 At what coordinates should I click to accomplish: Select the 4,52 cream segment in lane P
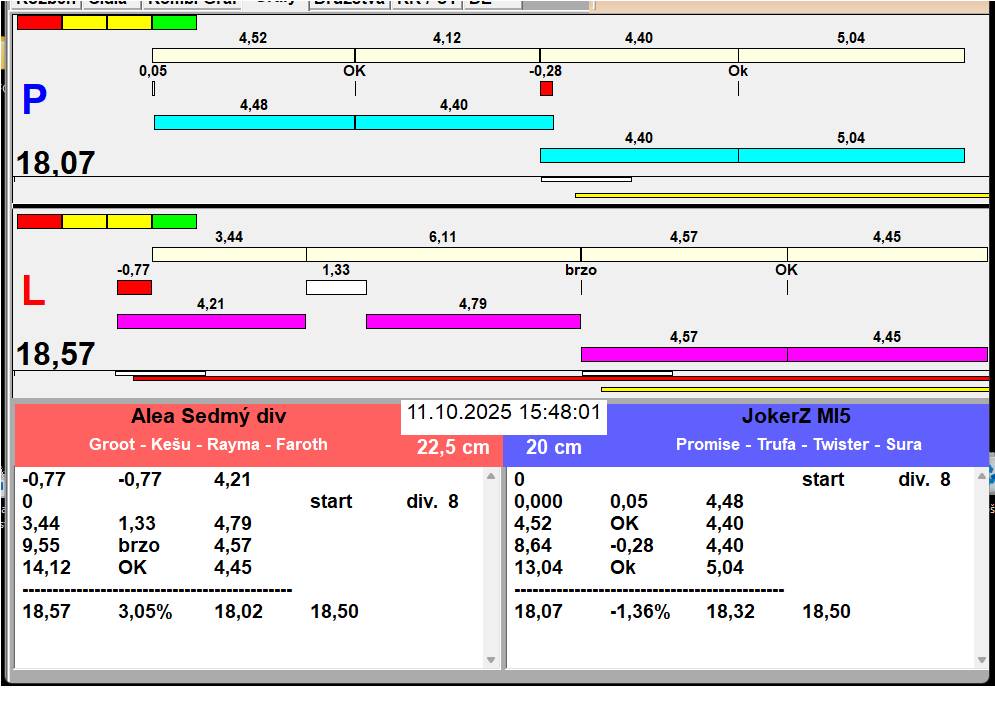253,55
